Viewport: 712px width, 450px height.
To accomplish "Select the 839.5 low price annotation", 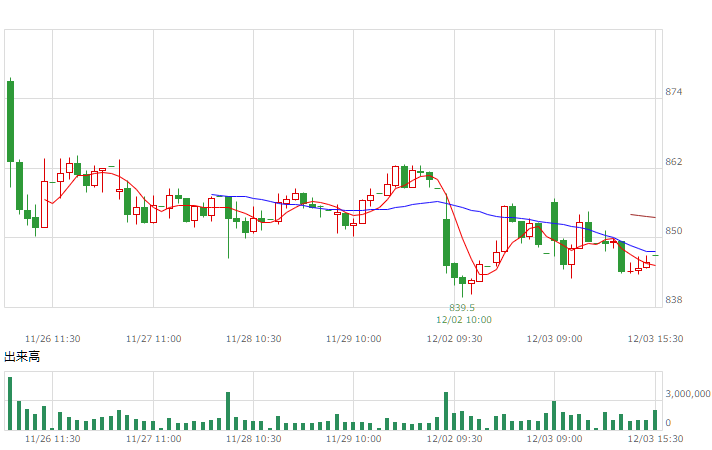I will coord(462,308).
